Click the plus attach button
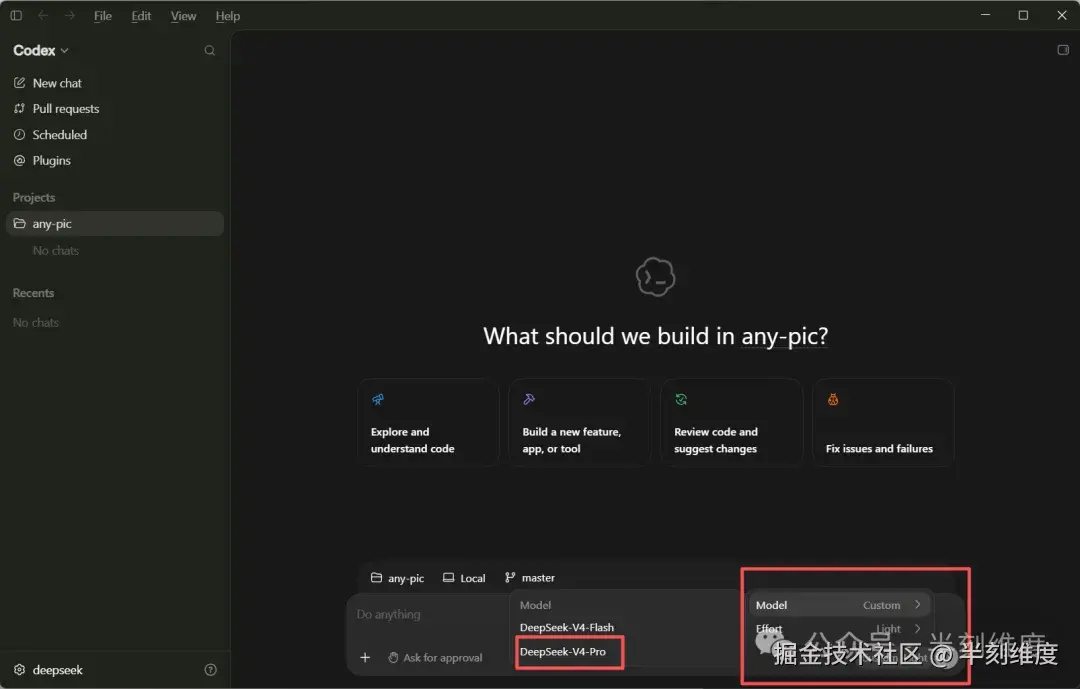1080x689 pixels. (x=365, y=658)
